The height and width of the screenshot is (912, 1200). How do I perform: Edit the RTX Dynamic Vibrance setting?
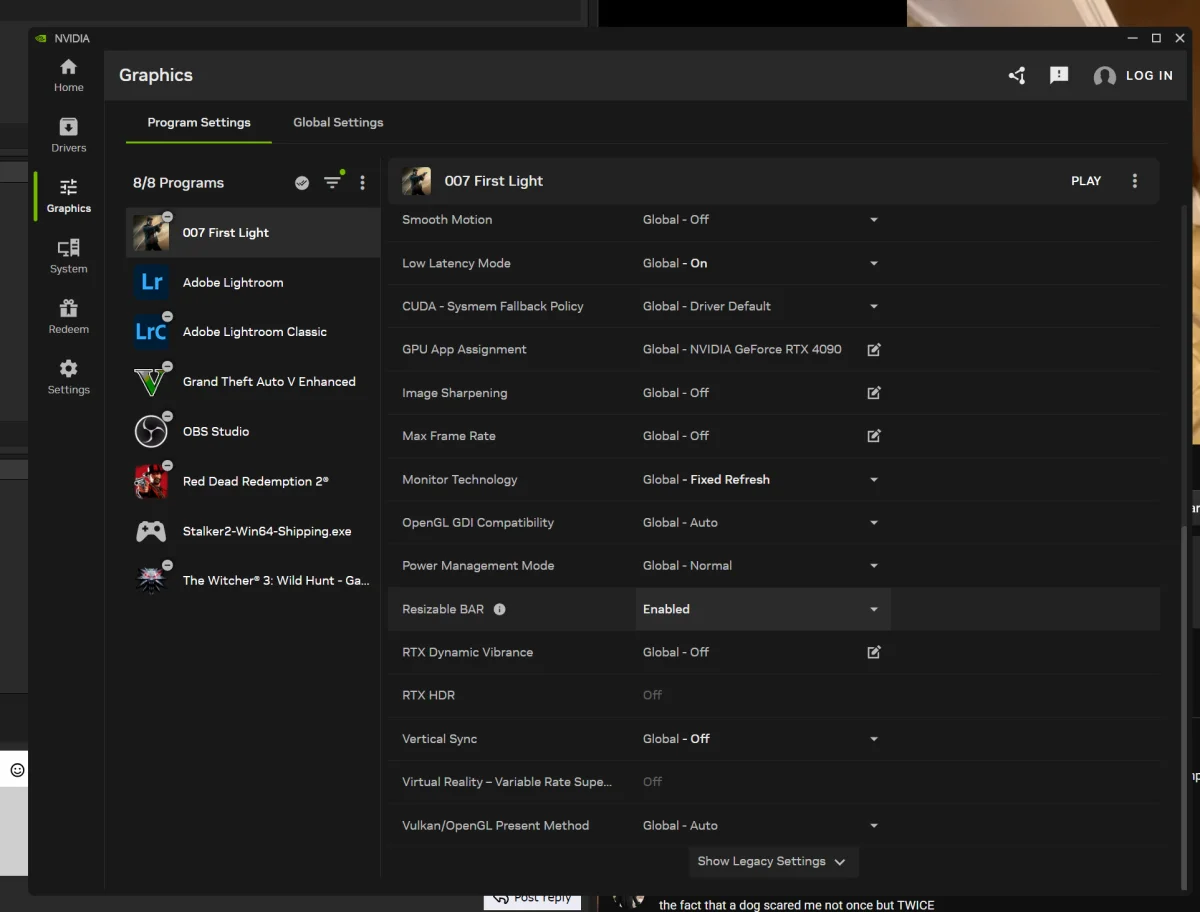pyautogui.click(x=874, y=652)
